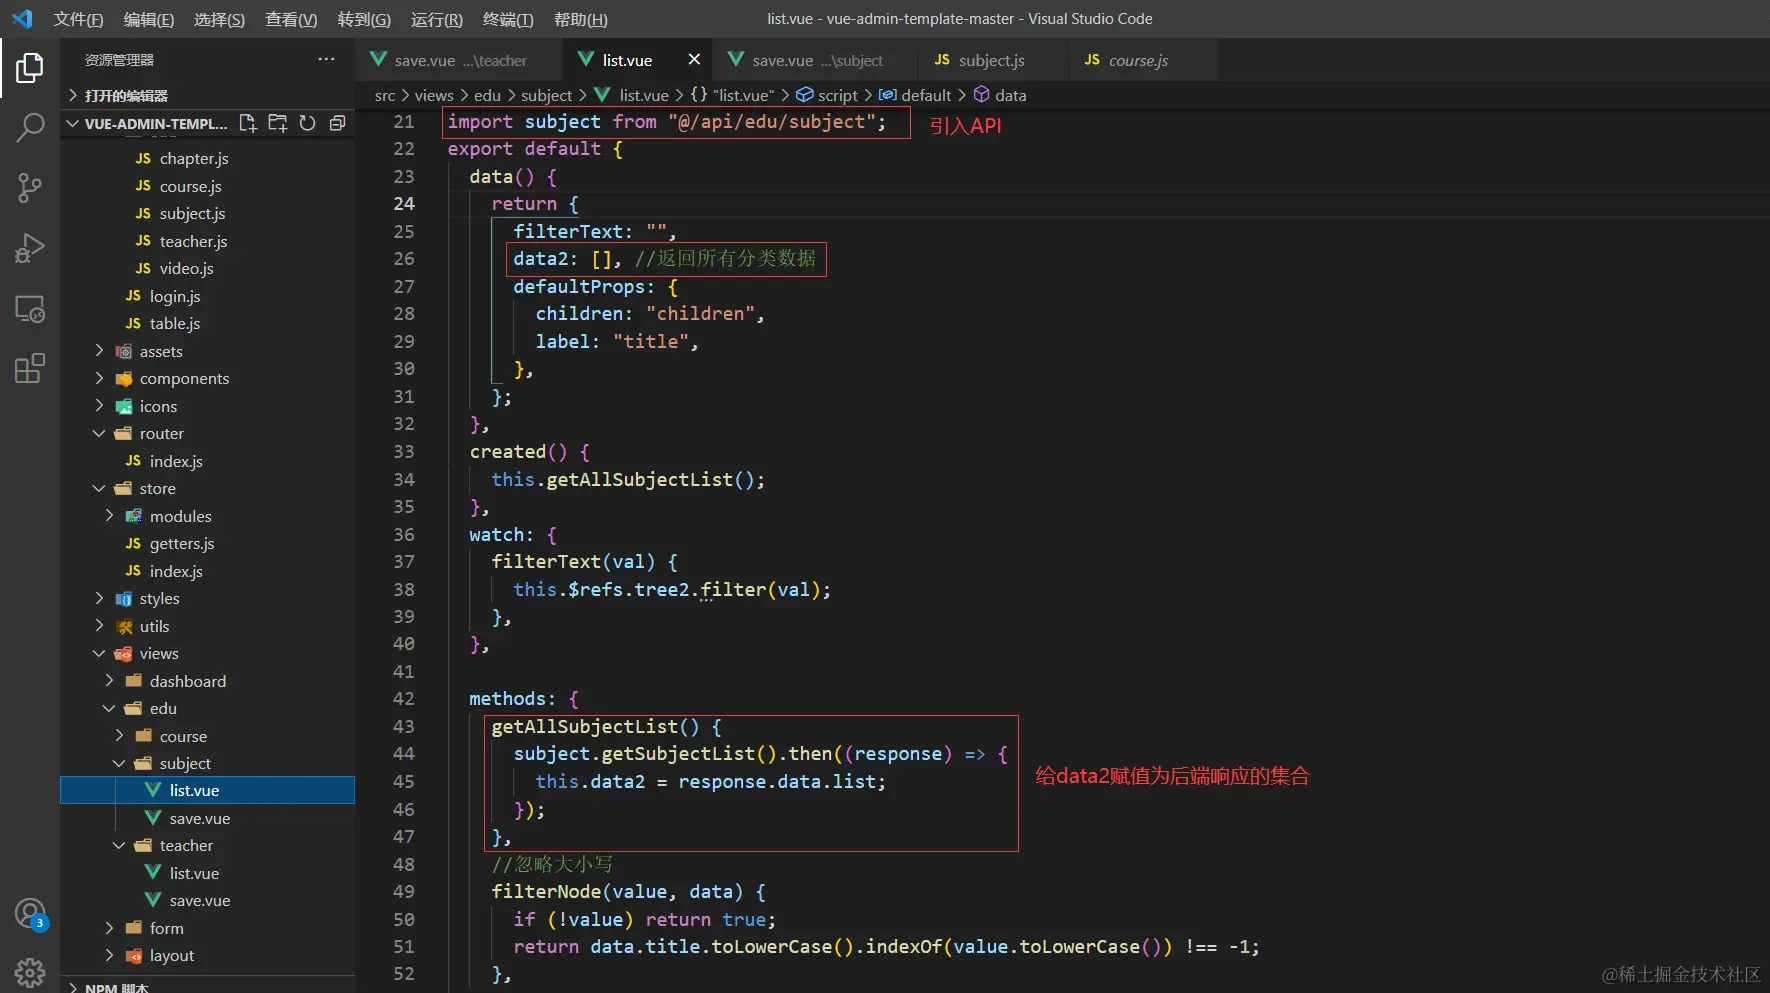Place cursor on getAllSubjectList() method definition
Screen dimensions: 1770x993
tap(606, 726)
